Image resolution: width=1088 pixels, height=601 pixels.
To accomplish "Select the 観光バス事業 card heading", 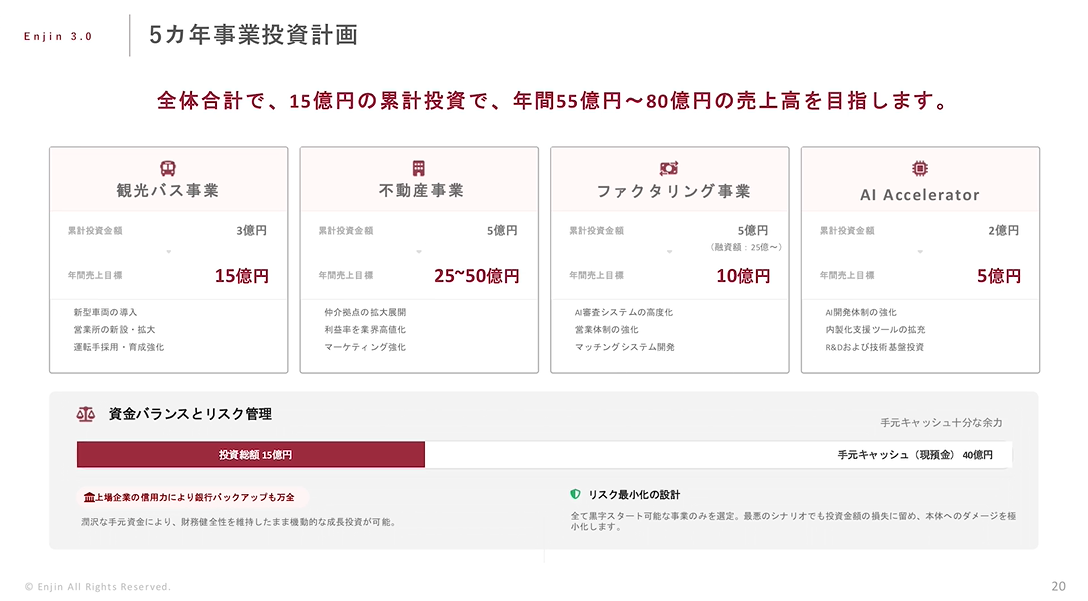I will click(x=168, y=191).
